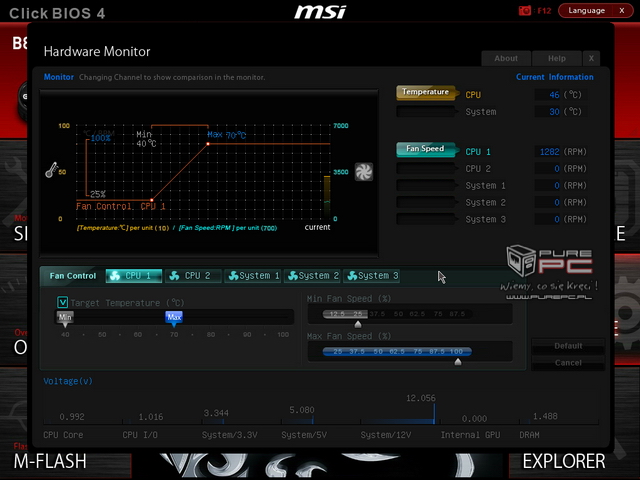Click the 40°C min point on fan curve

tap(152, 200)
